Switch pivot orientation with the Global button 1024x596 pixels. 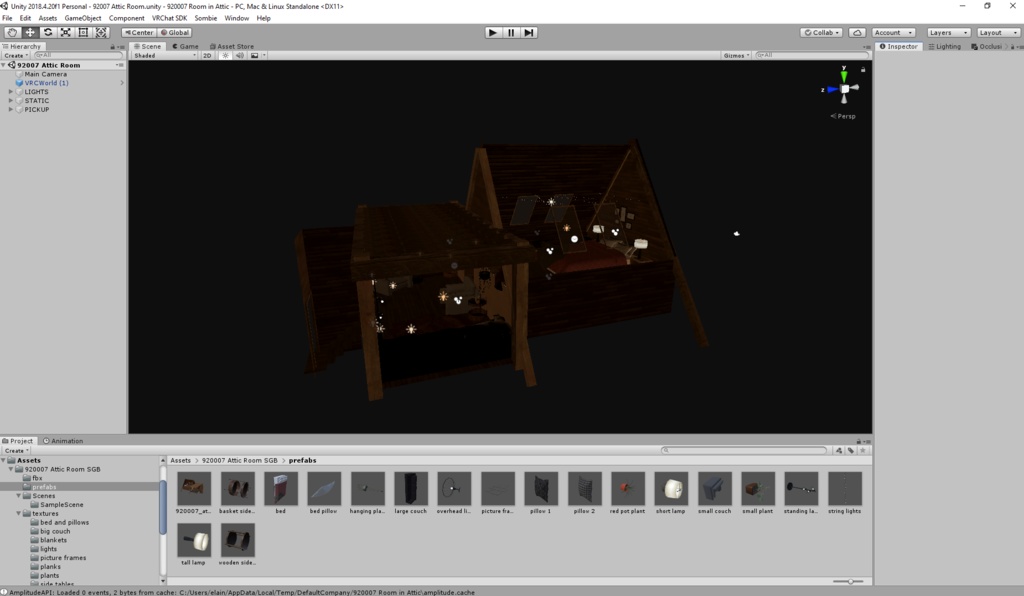point(175,32)
